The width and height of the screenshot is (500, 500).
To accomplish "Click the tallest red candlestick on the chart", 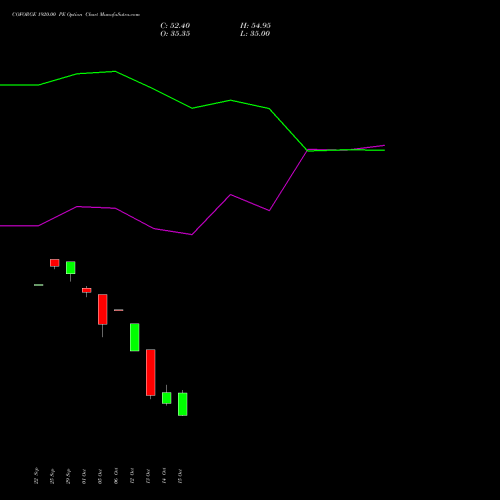I will 151,372.
